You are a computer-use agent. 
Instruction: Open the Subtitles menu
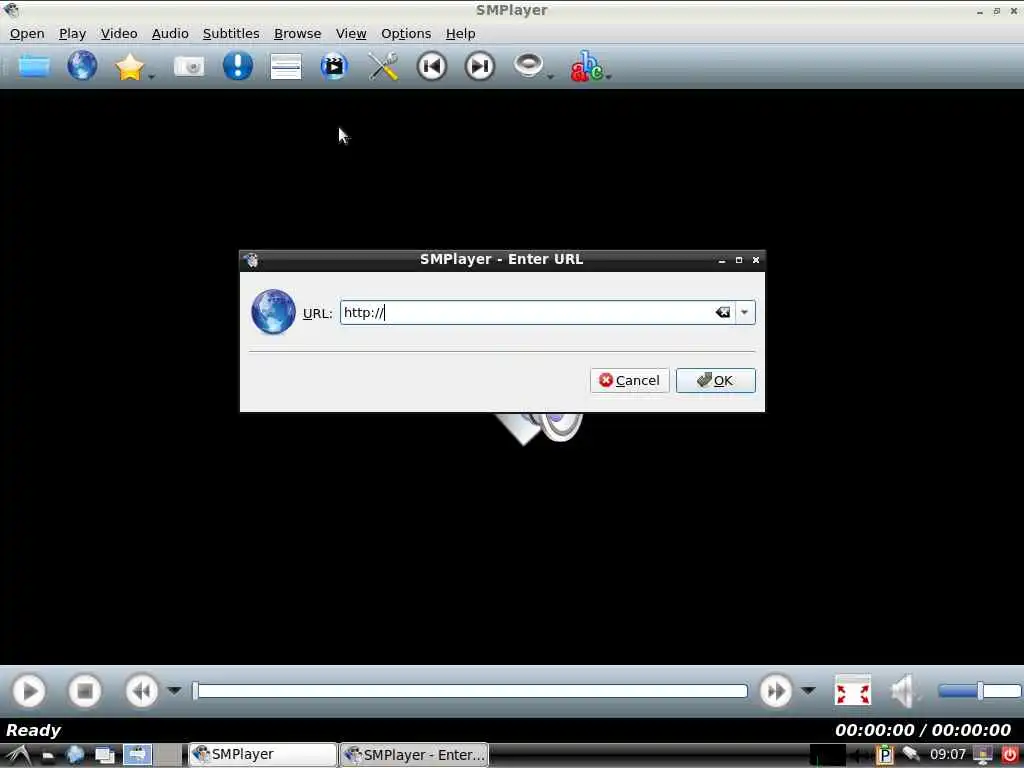(x=231, y=34)
